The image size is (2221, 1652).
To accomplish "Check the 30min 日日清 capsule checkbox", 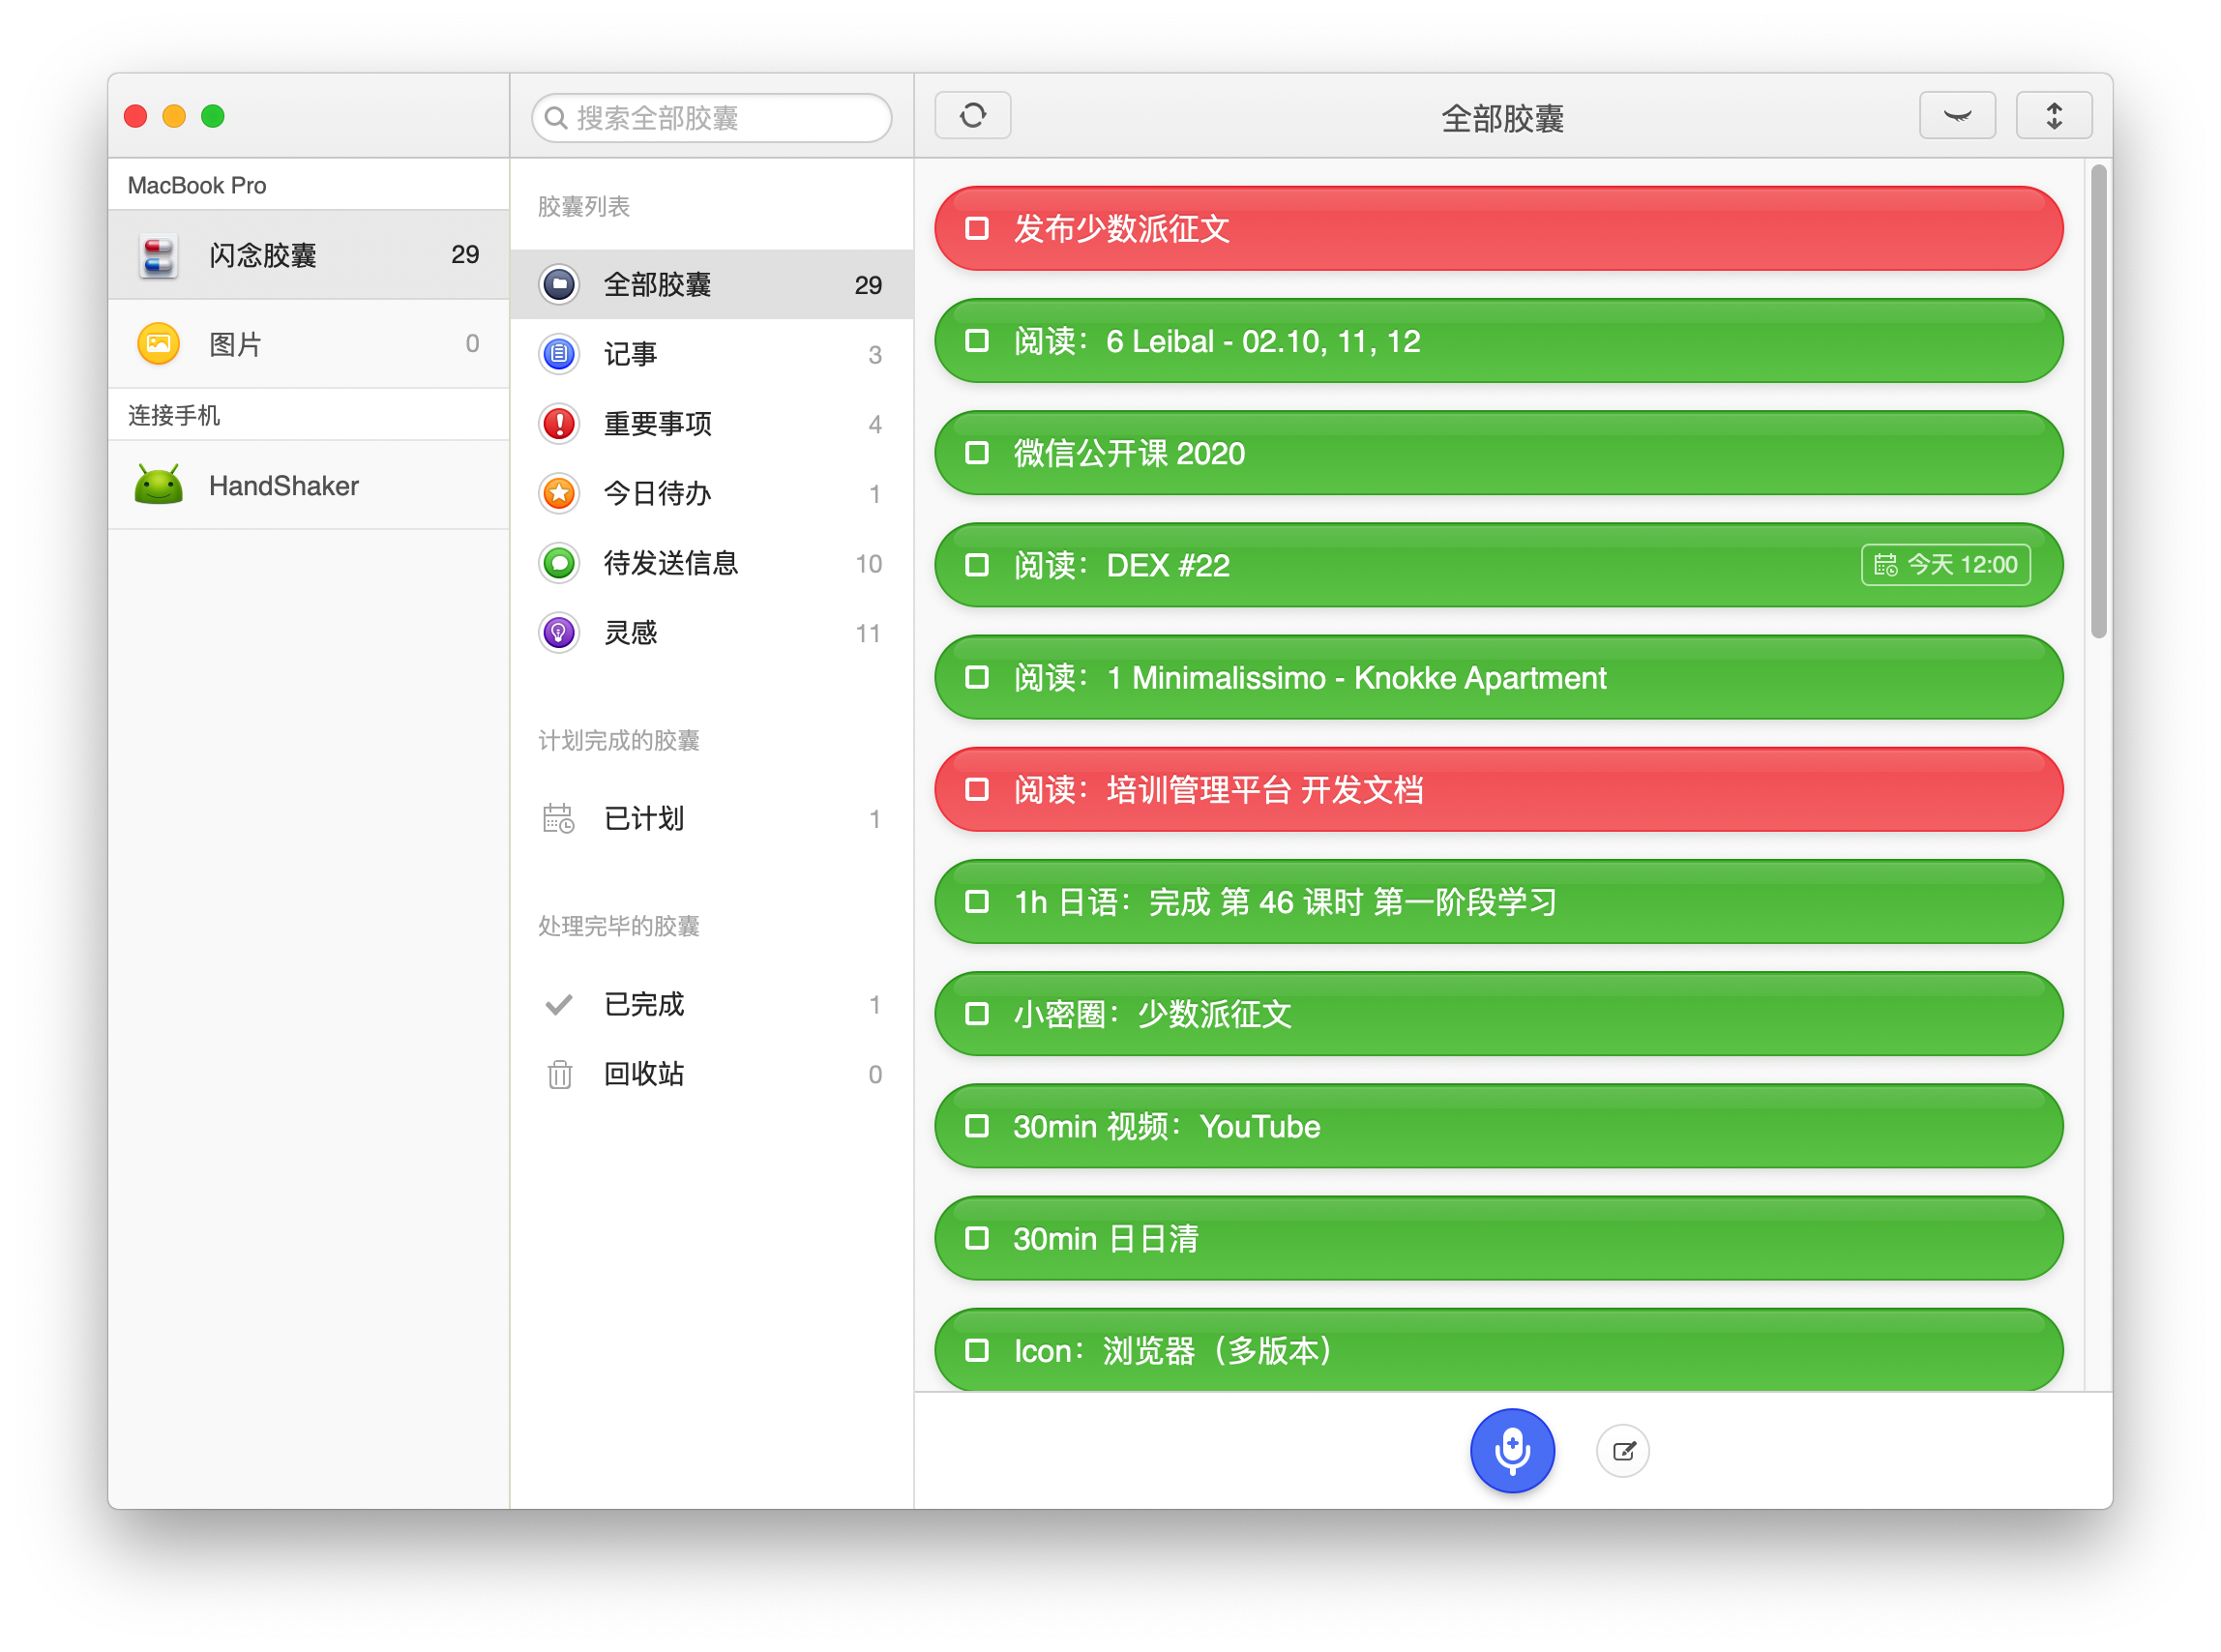I will point(977,1239).
